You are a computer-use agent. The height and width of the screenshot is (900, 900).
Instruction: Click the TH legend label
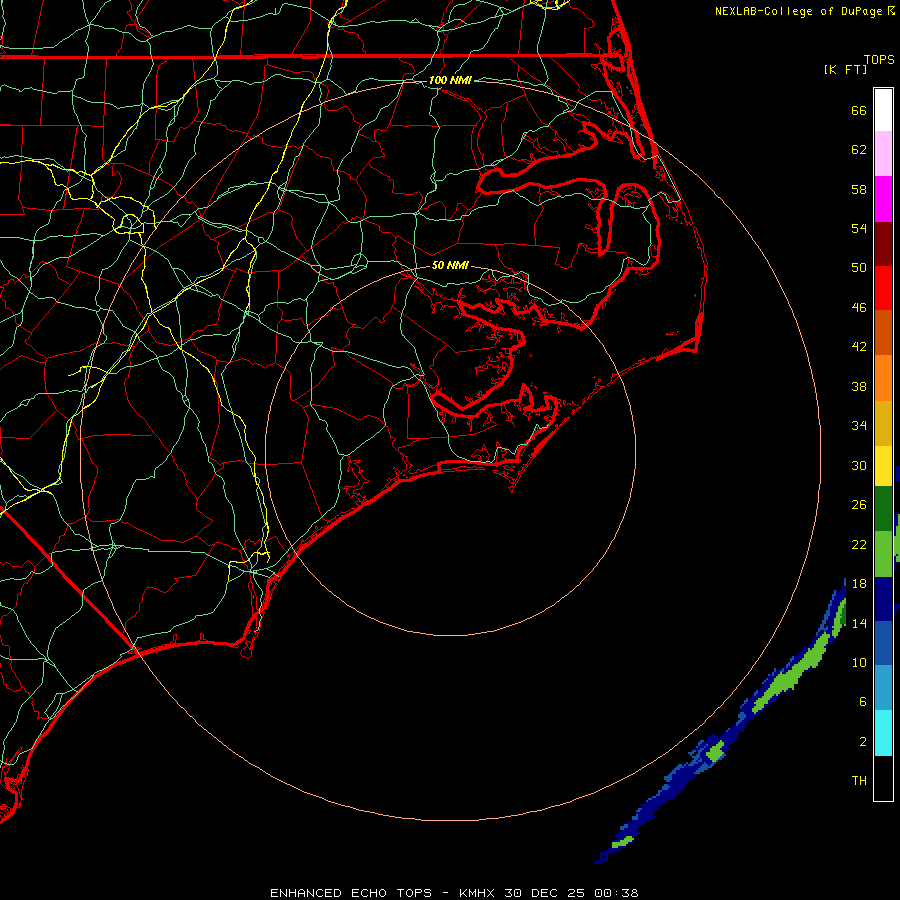pos(859,781)
